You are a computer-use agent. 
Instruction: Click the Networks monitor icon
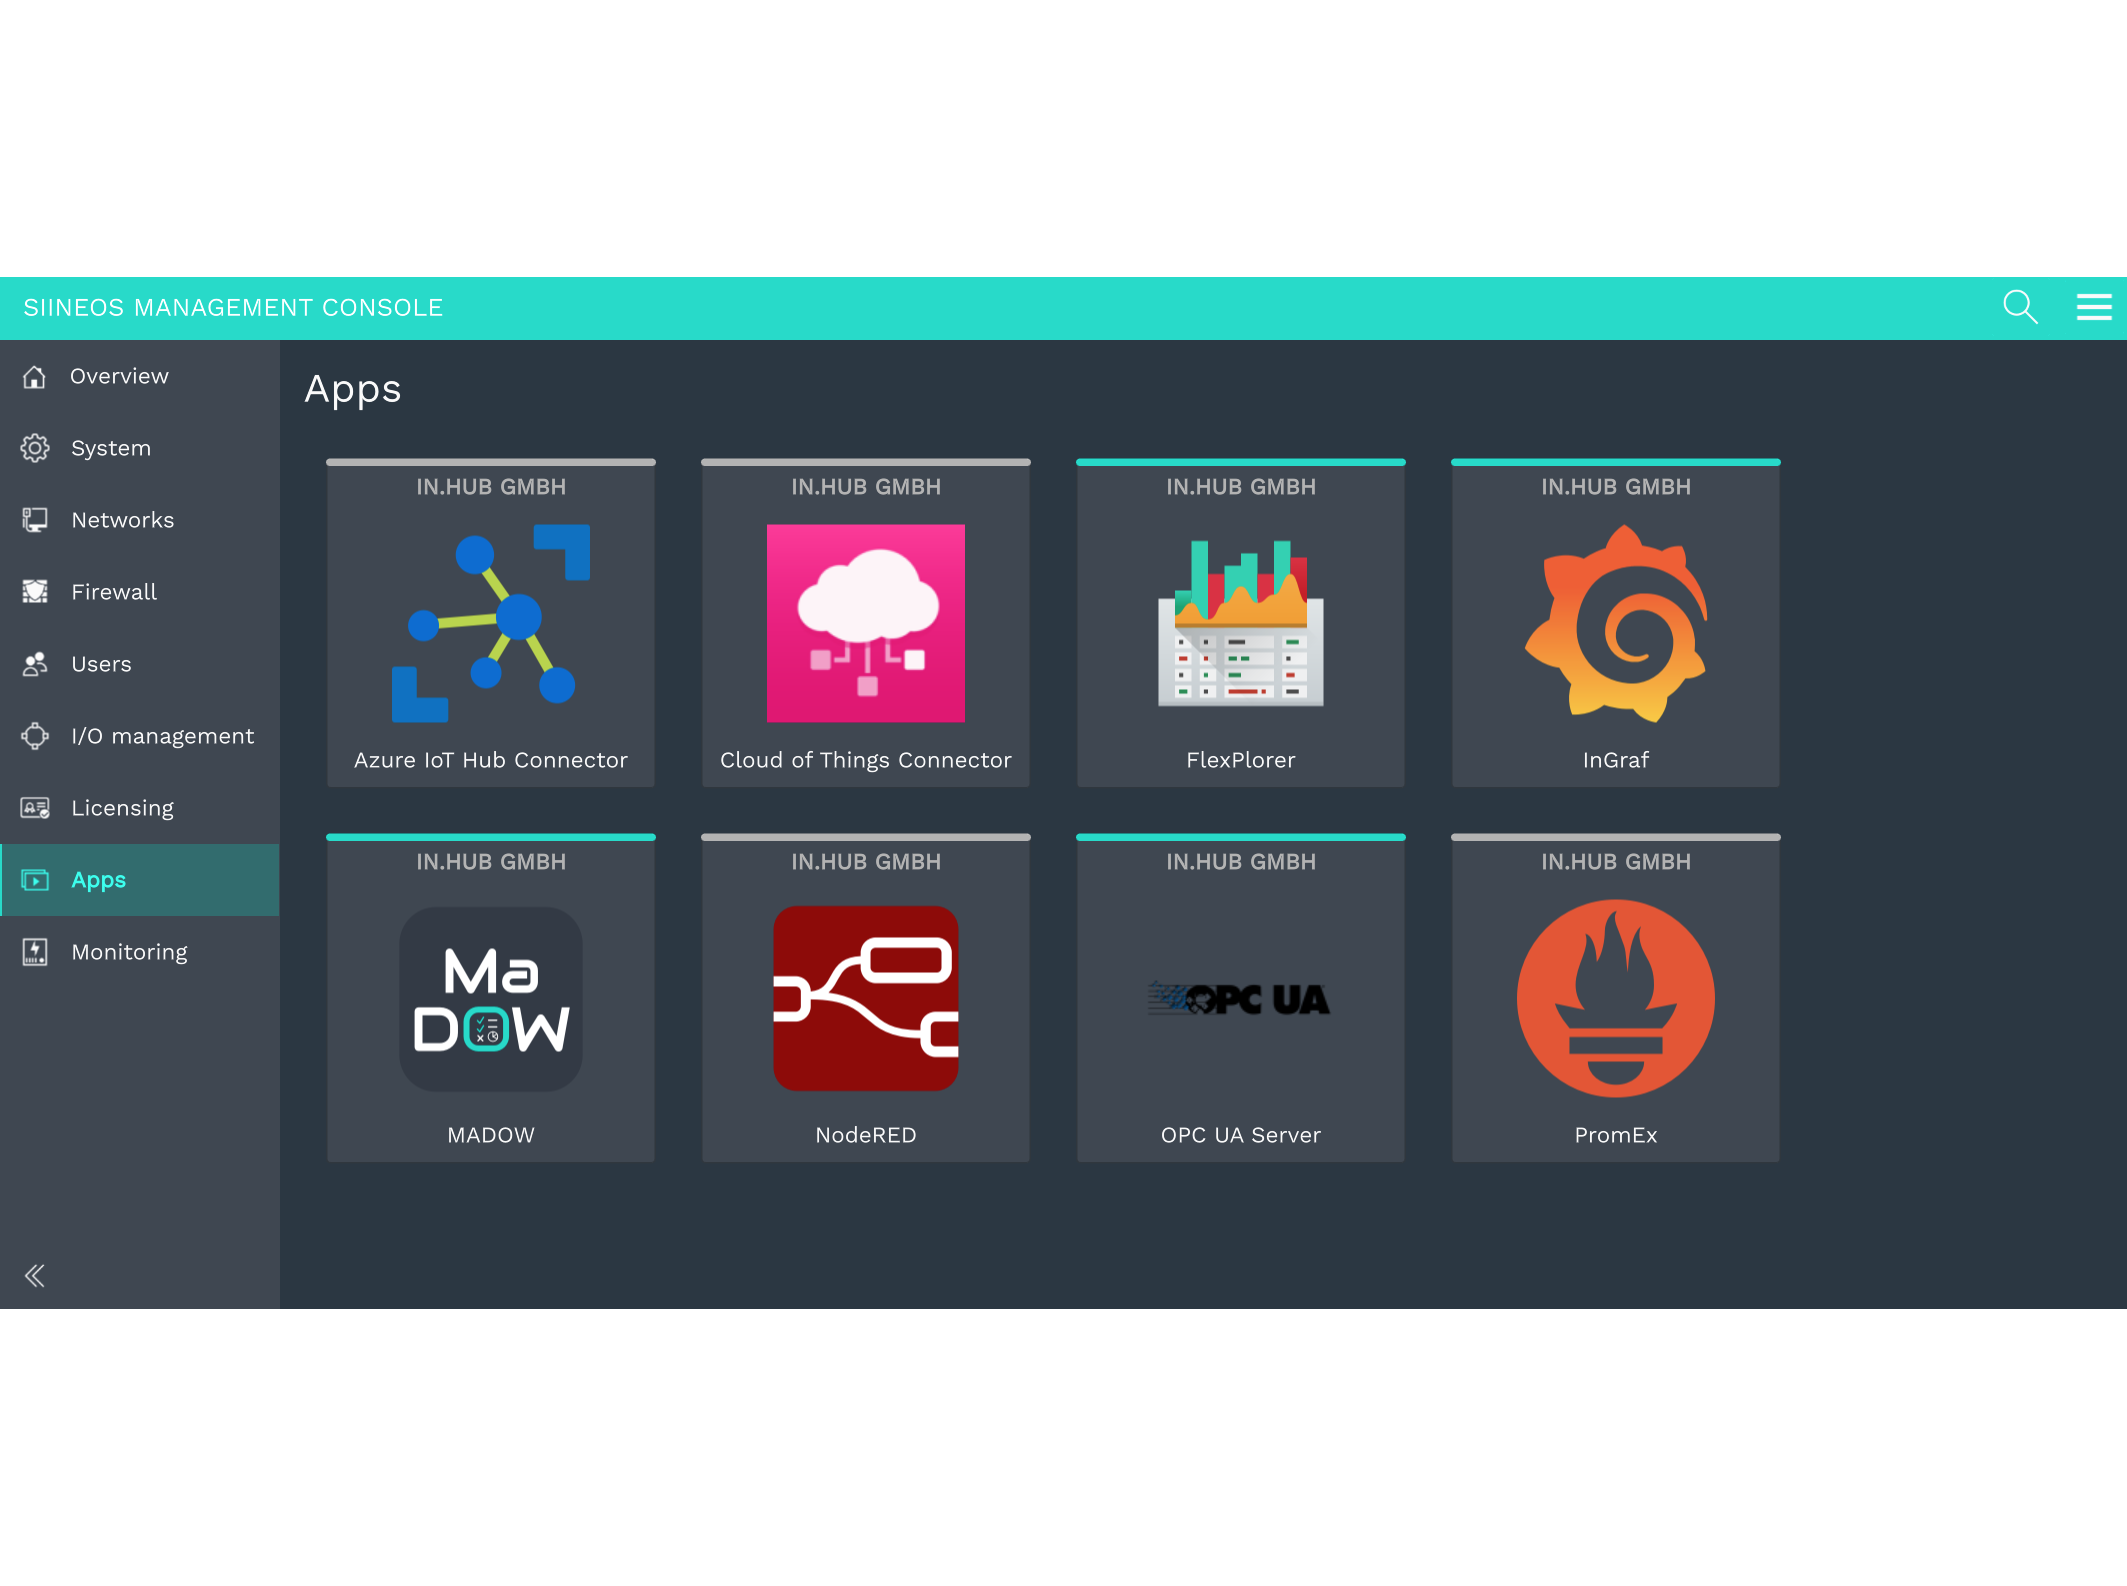click(x=35, y=520)
